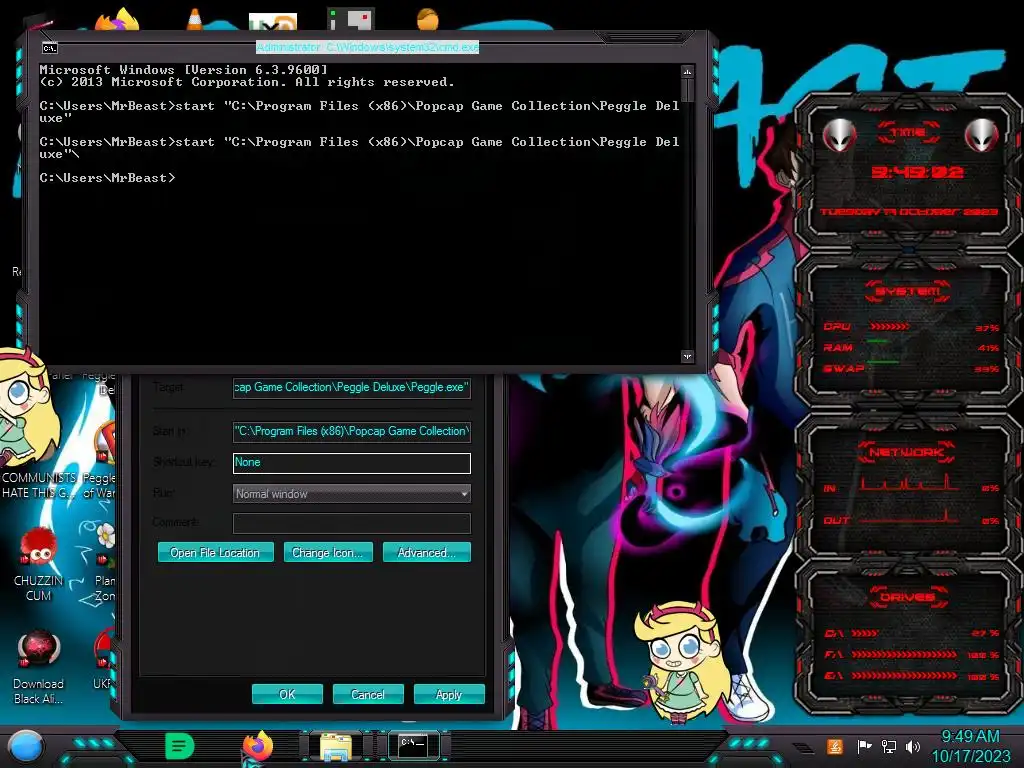
Task: Click the C:\ drive bar in Drives widget
Action: click(x=864, y=633)
